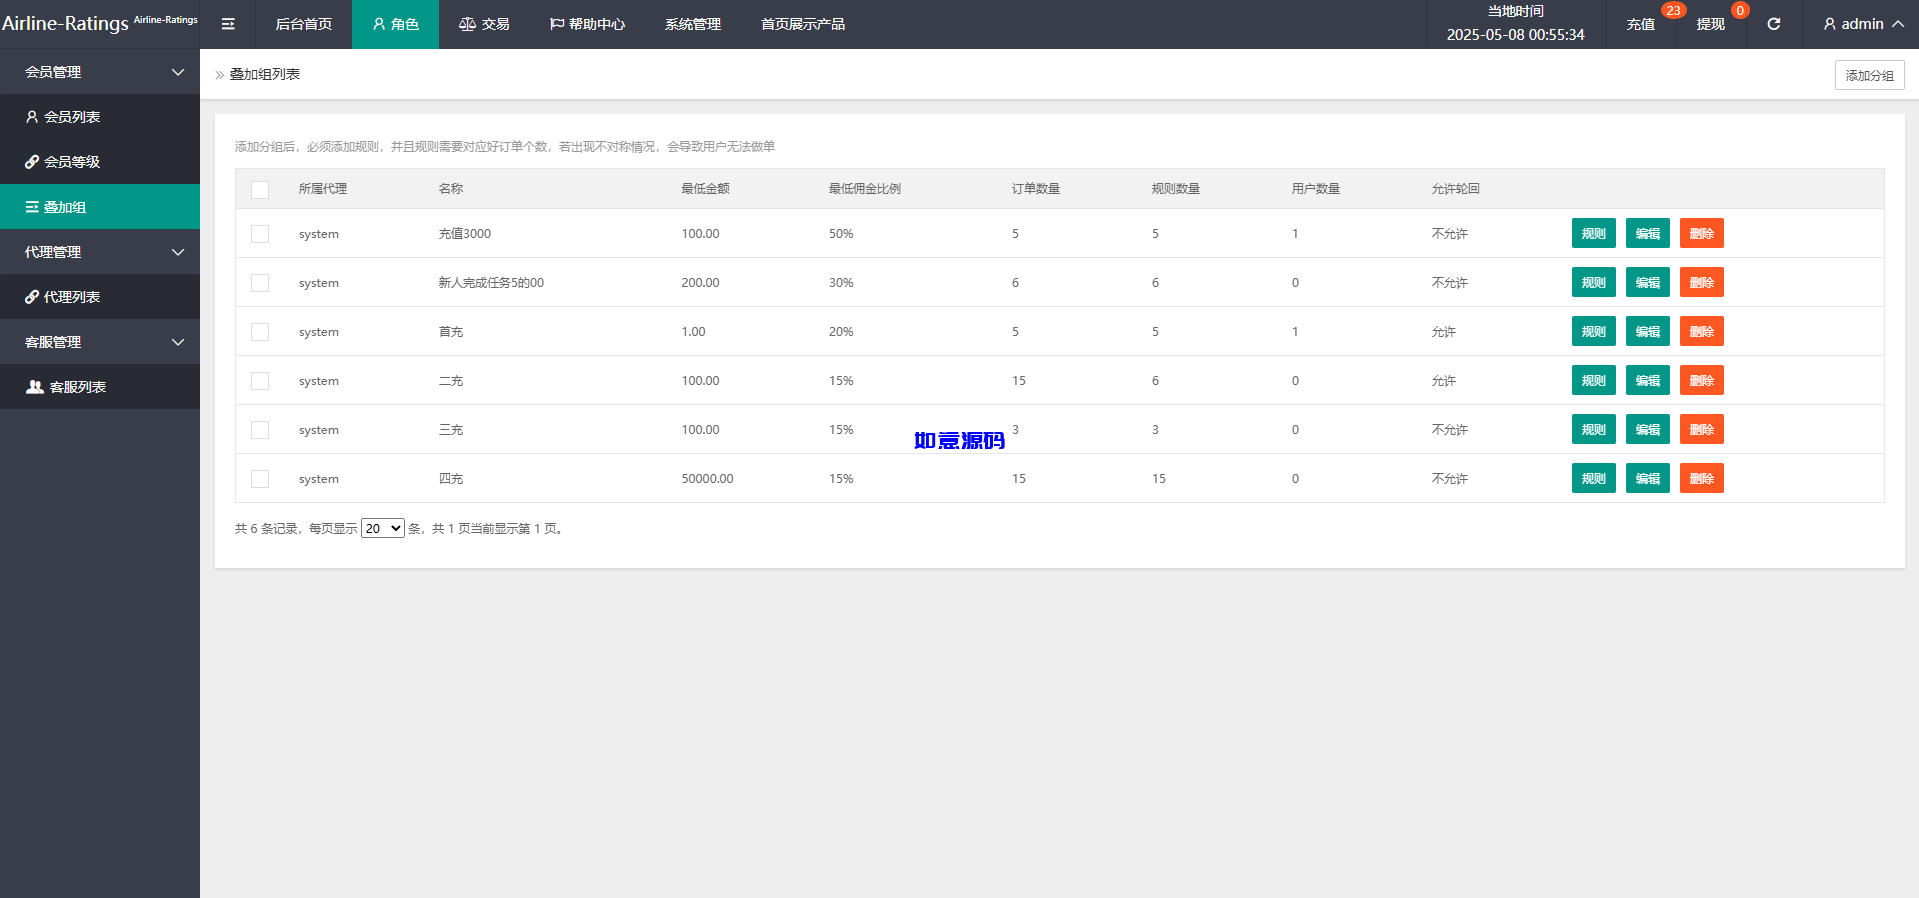1919x898 pixels.
Task: Click the 允许 cell in the 首充 row
Action: pos(1444,332)
